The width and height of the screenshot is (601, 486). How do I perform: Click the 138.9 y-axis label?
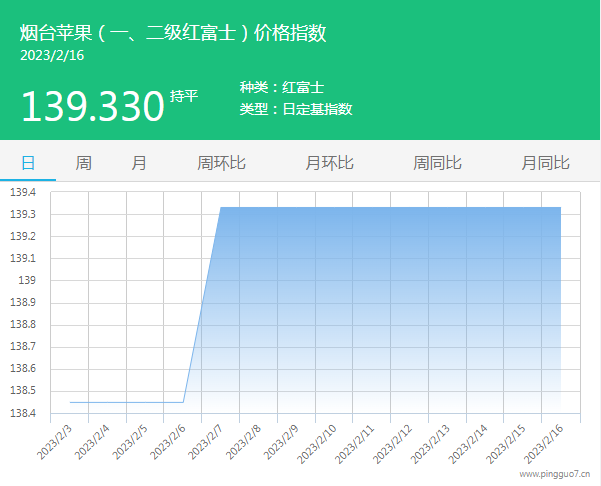point(23,302)
